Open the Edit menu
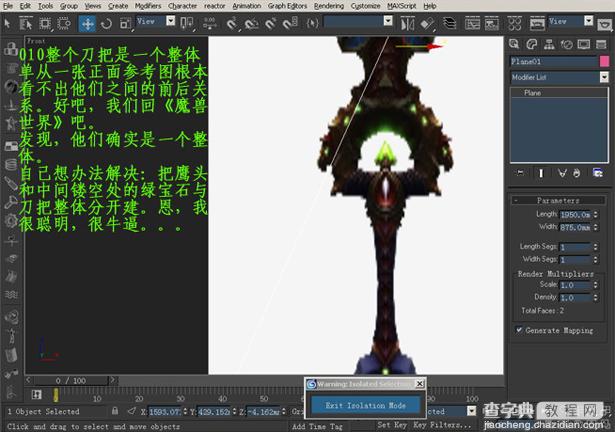615x432 pixels. [25, 6]
